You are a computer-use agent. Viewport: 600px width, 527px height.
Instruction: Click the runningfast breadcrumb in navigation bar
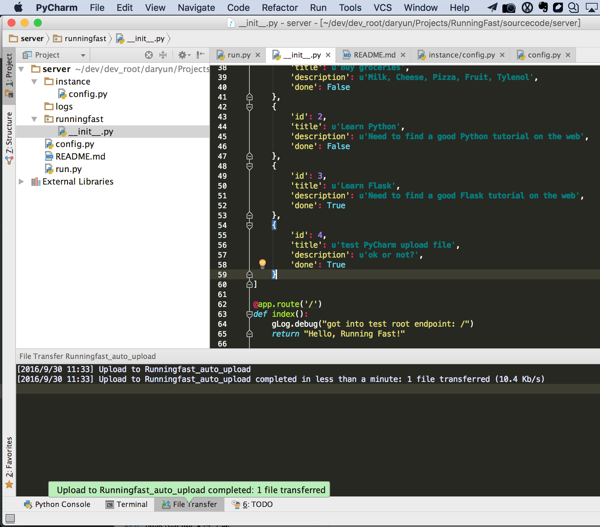tap(83, 39)
